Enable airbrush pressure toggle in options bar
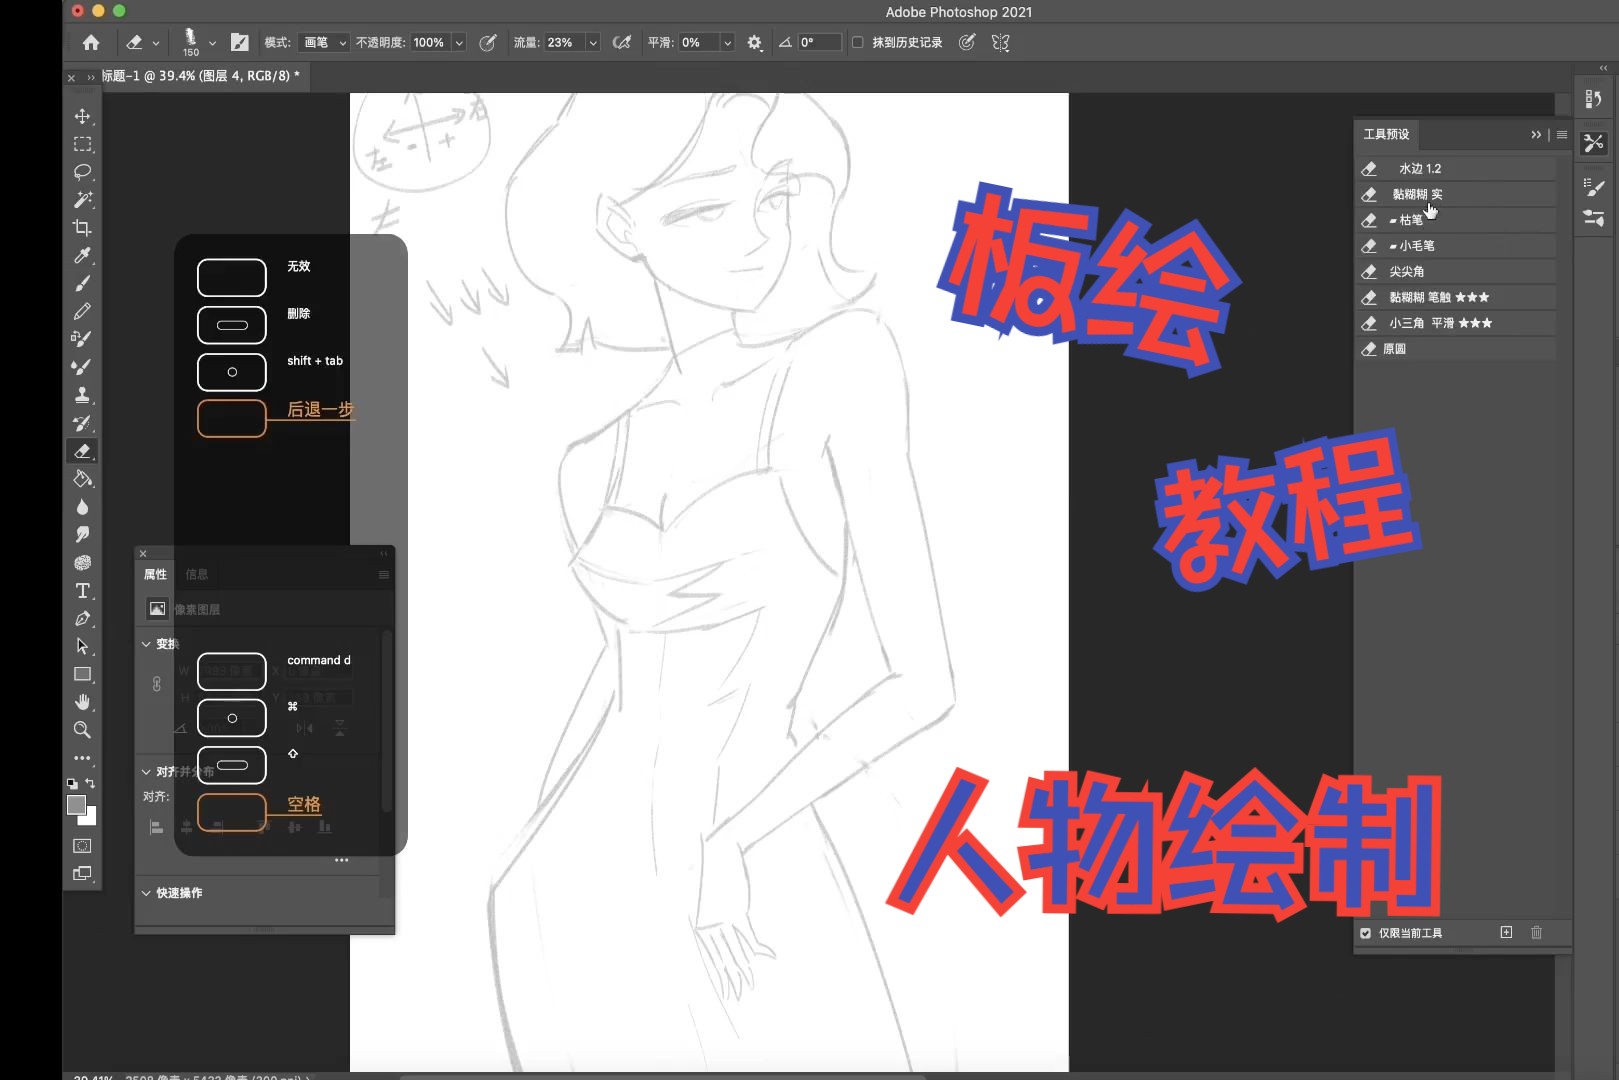 [x=622, y=42]
